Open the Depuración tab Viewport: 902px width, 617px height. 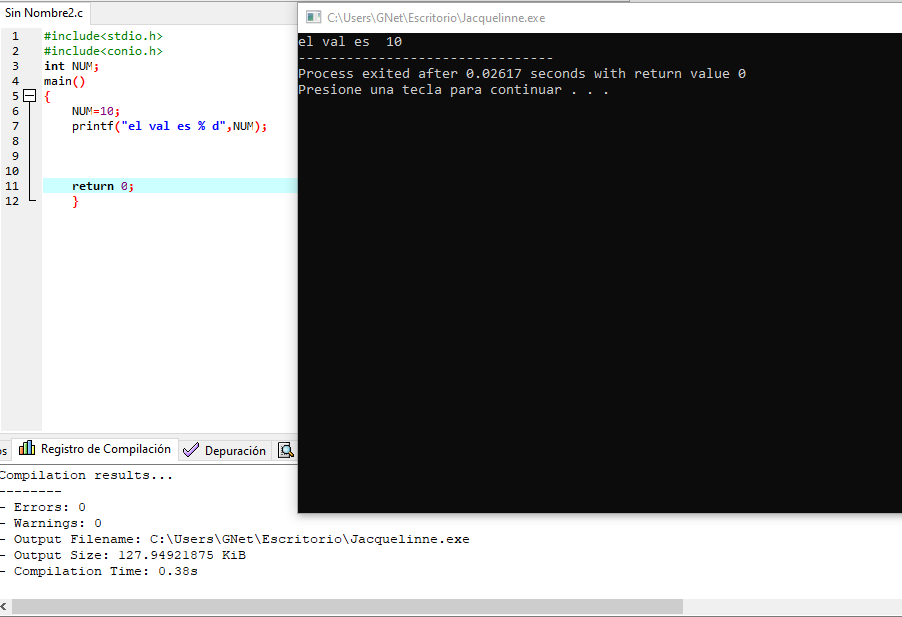pos(224,450)
